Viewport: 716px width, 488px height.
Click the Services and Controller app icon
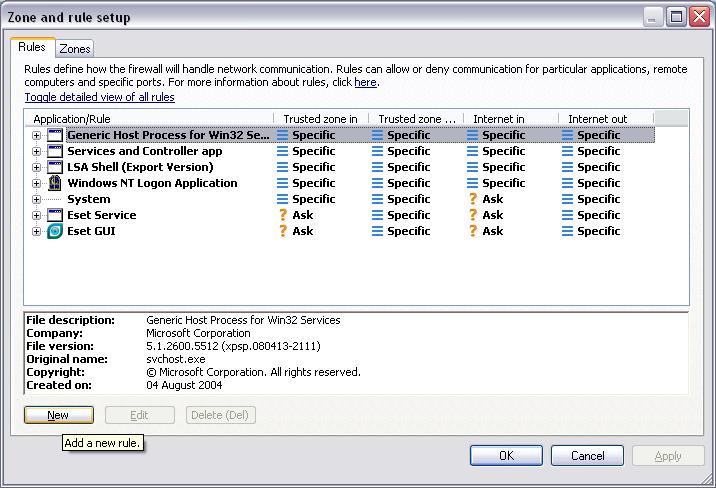click(x=55, y=151)
